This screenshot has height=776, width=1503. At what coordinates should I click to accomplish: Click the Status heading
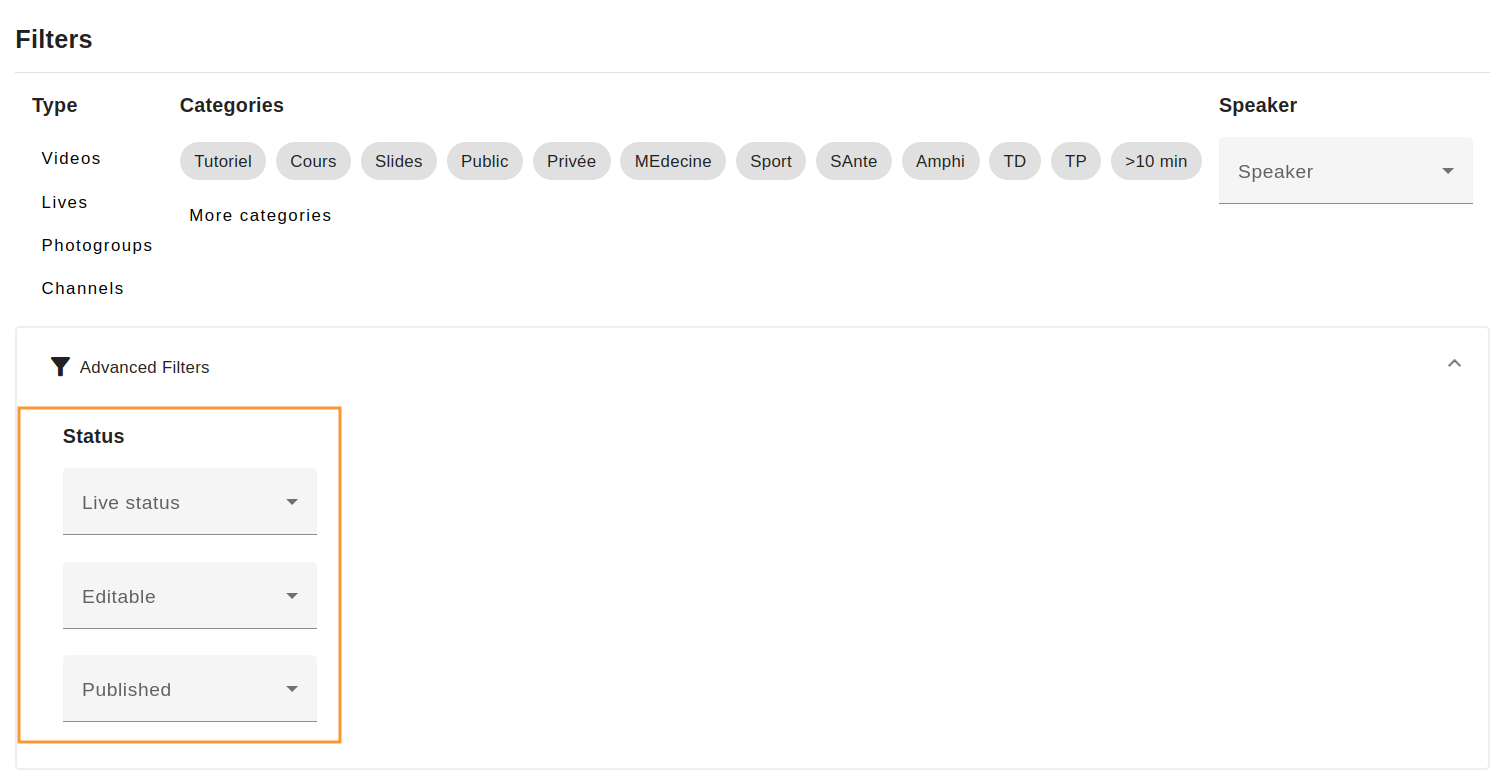94,436
